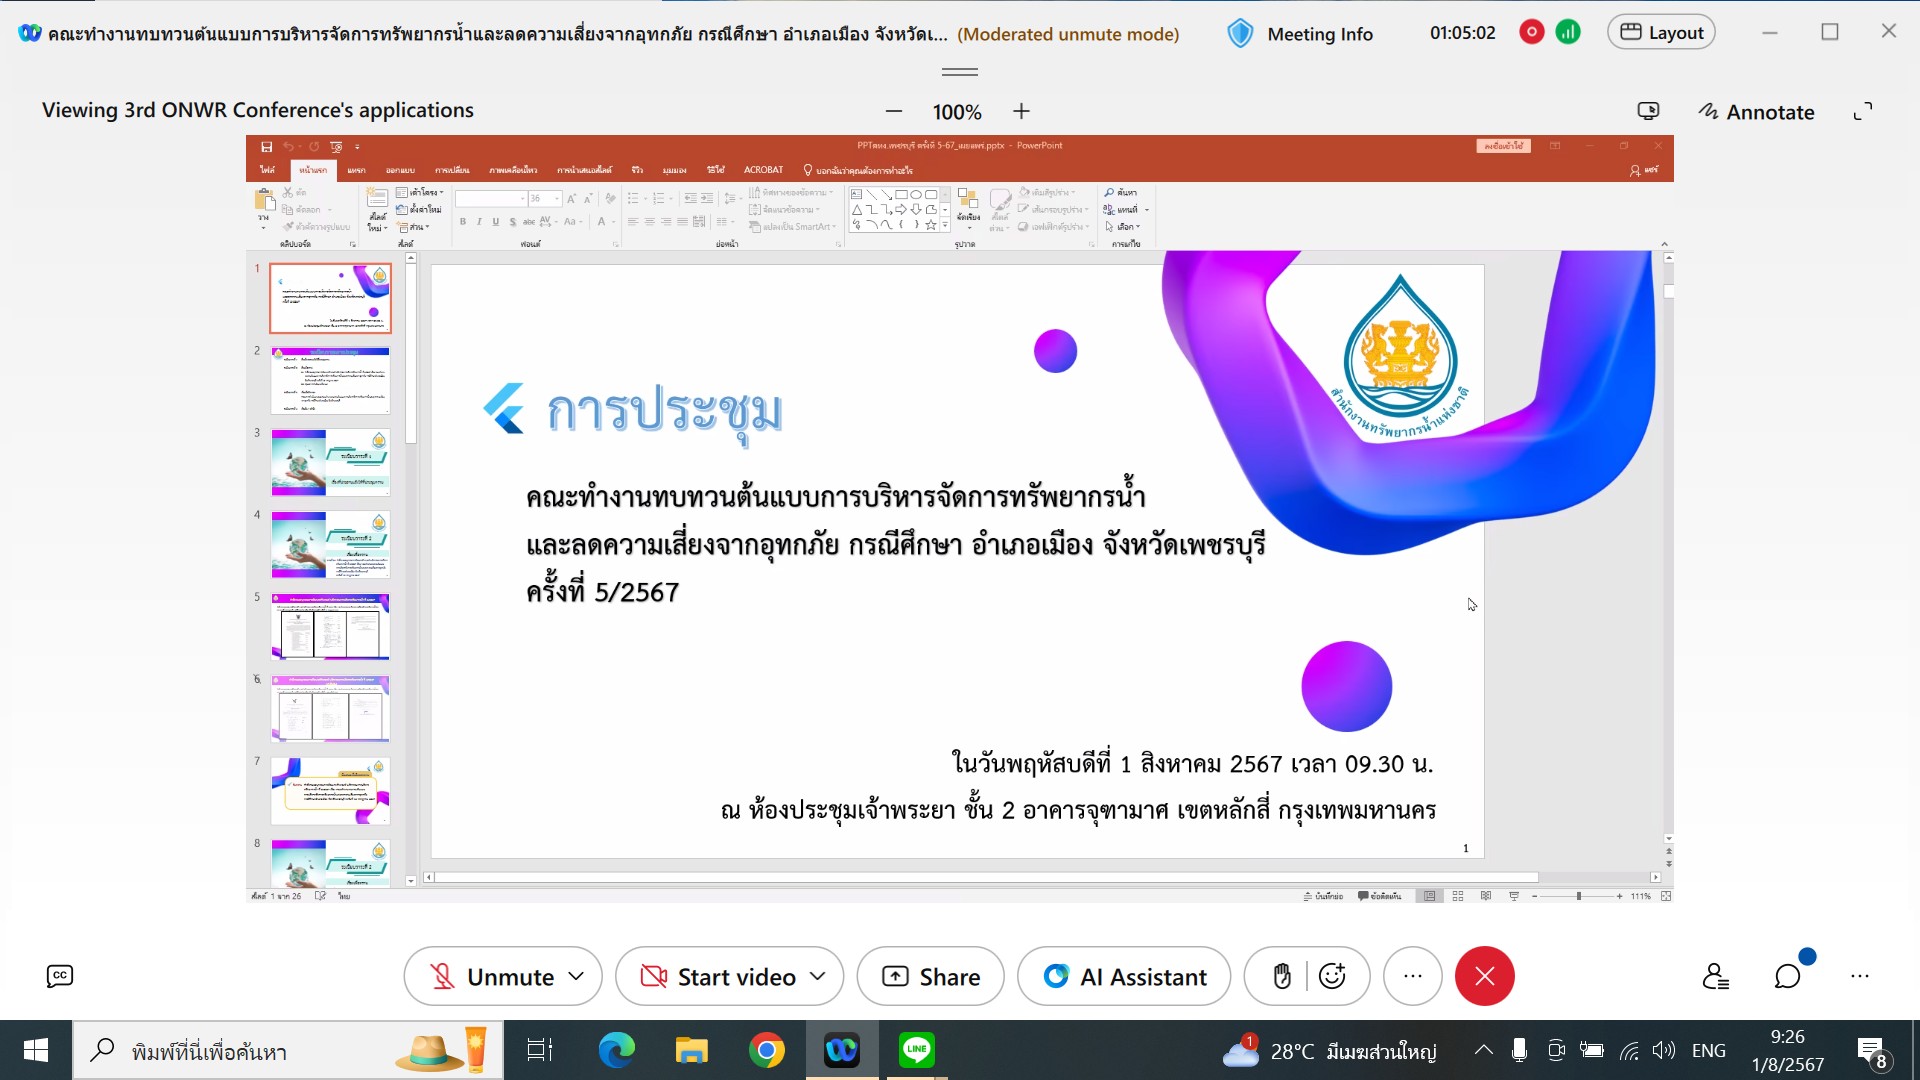Open the closed captions icon
This screenshot has height=1080, width=1920.
(x=60, y=976)
